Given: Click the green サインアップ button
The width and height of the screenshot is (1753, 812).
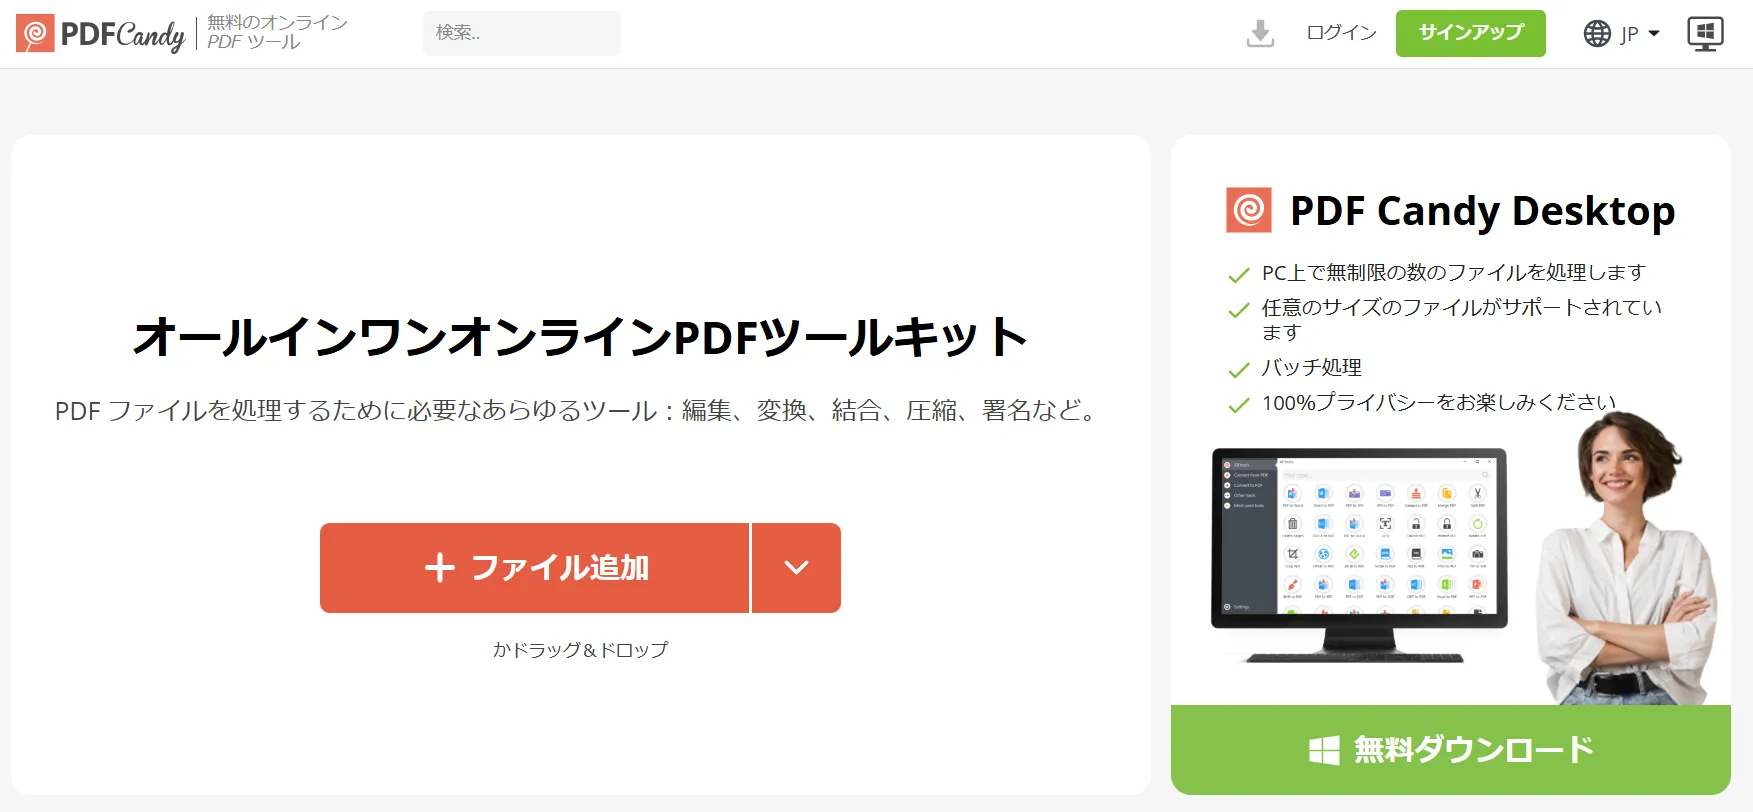Looking at the screenshot, I should (x=1471, y=33).
